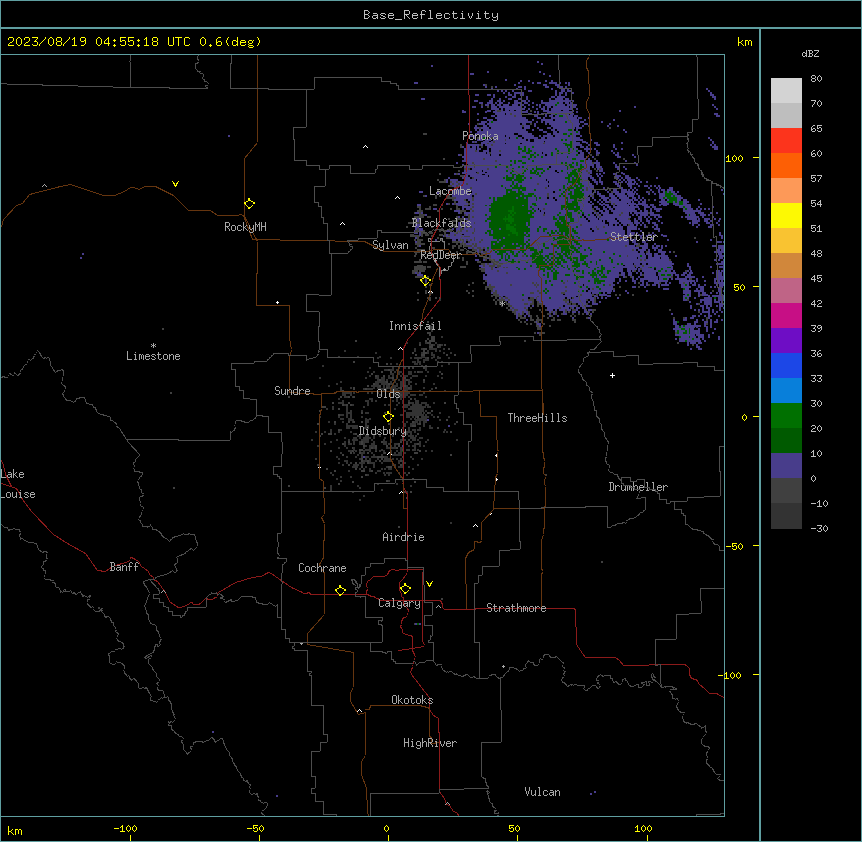This screenshot has width=862, height=842.
Task: Click the Didsbury town label
Action: tap(383, 431)
